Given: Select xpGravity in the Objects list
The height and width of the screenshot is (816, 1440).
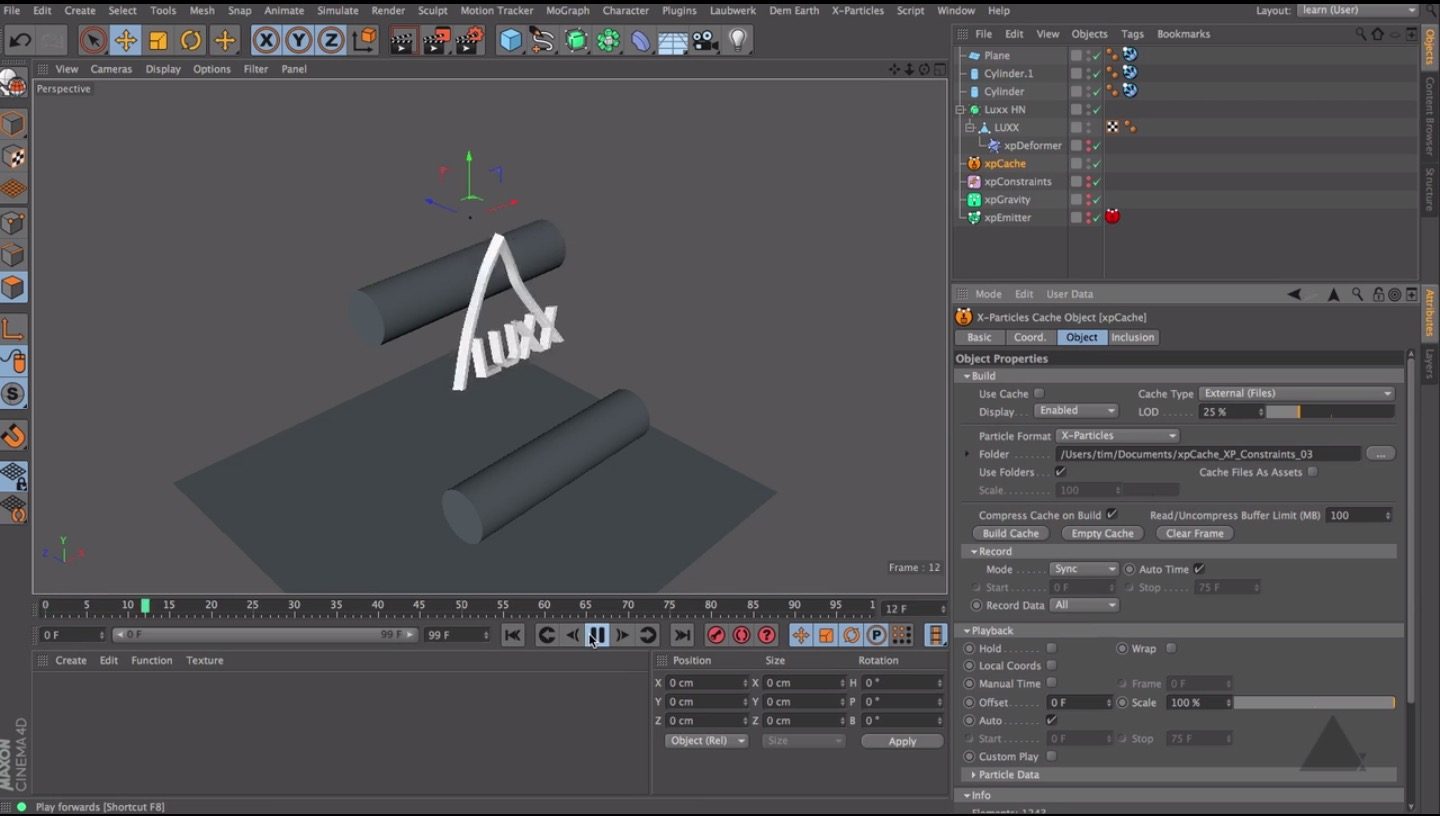Looking at the screenshot, I should [1006, 199].
